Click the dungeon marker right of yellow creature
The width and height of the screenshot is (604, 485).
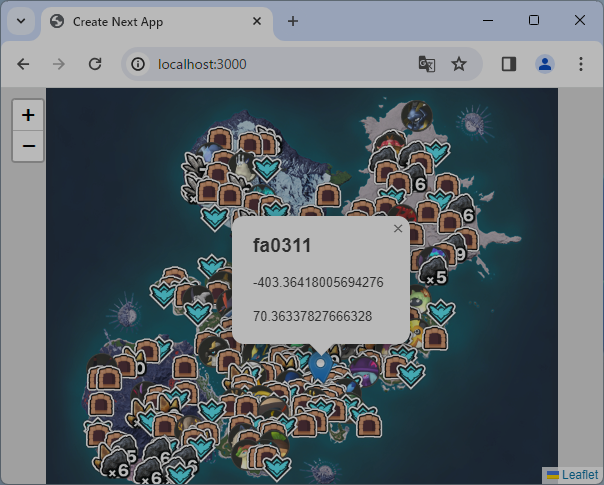point(435,338)
